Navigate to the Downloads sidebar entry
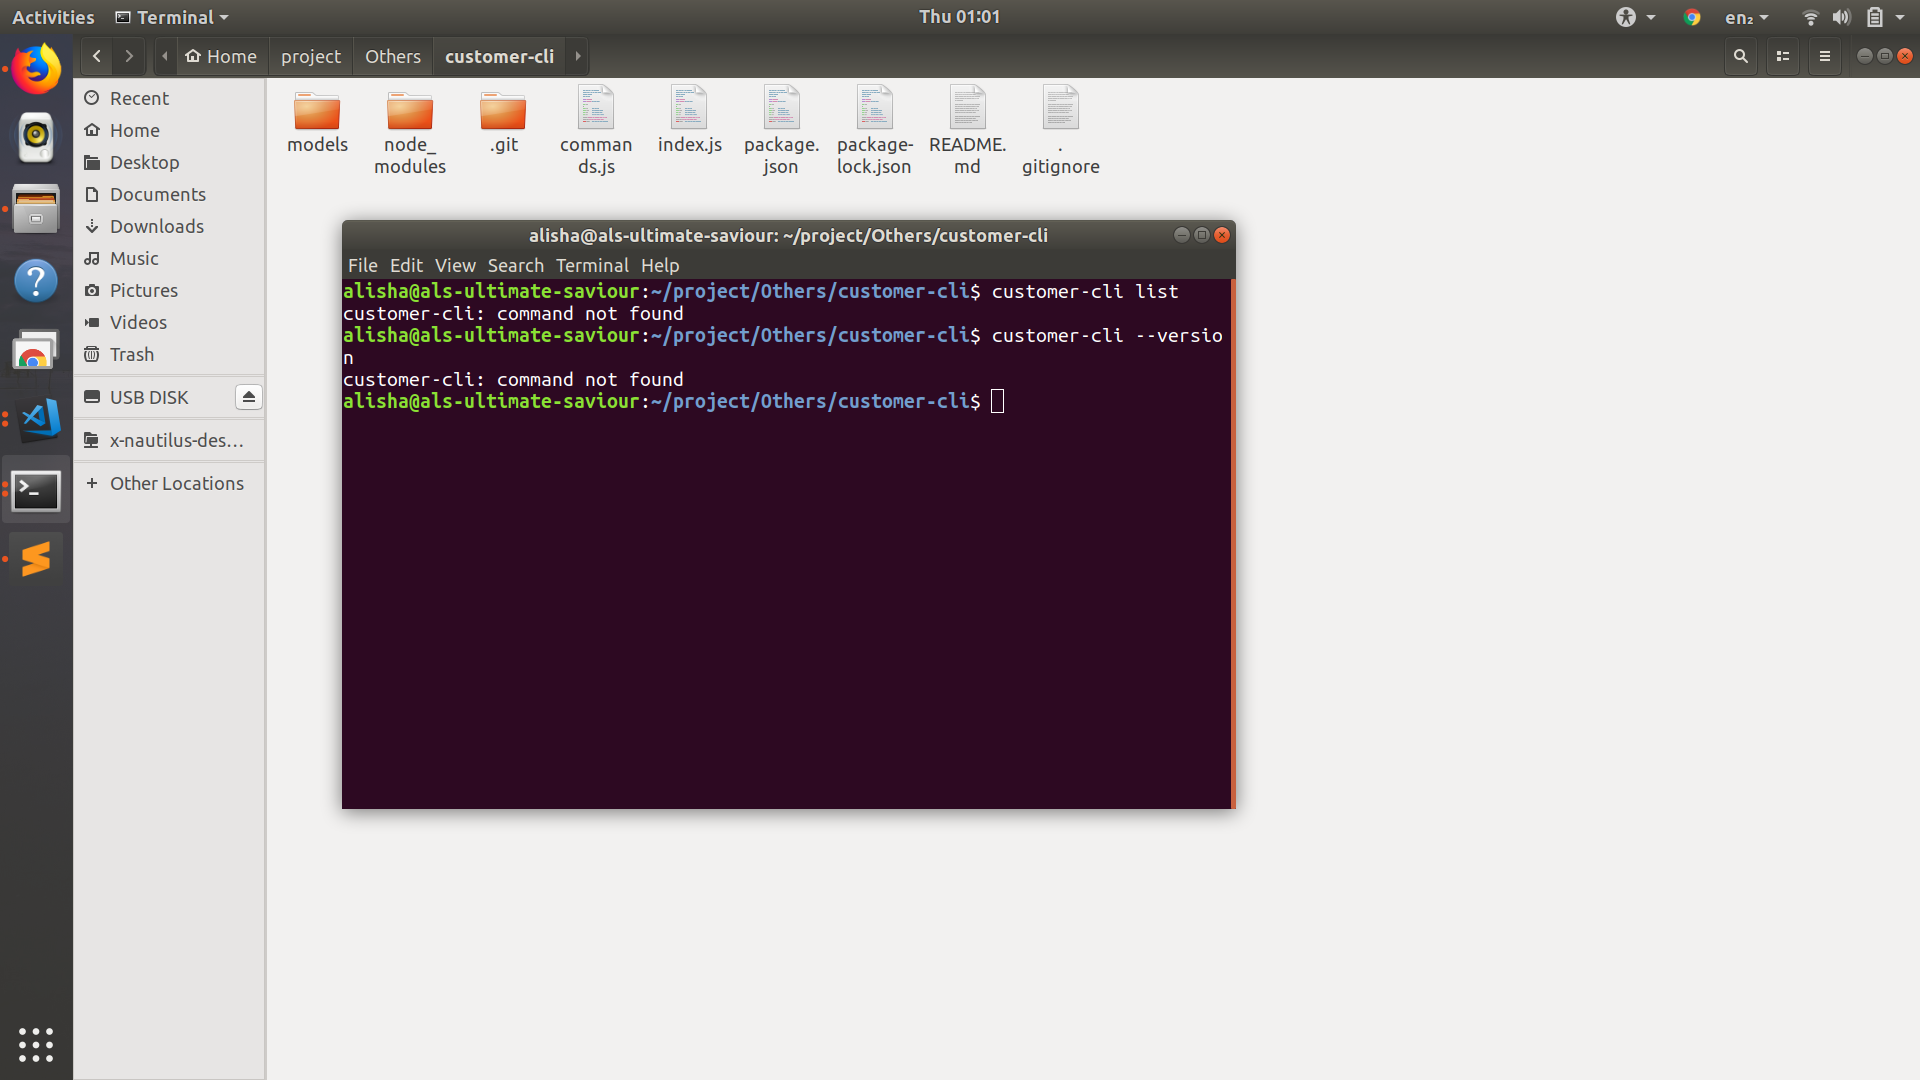Image resolution: width=1920 pixels, height=1080 pixels. (x=156, y=226)
